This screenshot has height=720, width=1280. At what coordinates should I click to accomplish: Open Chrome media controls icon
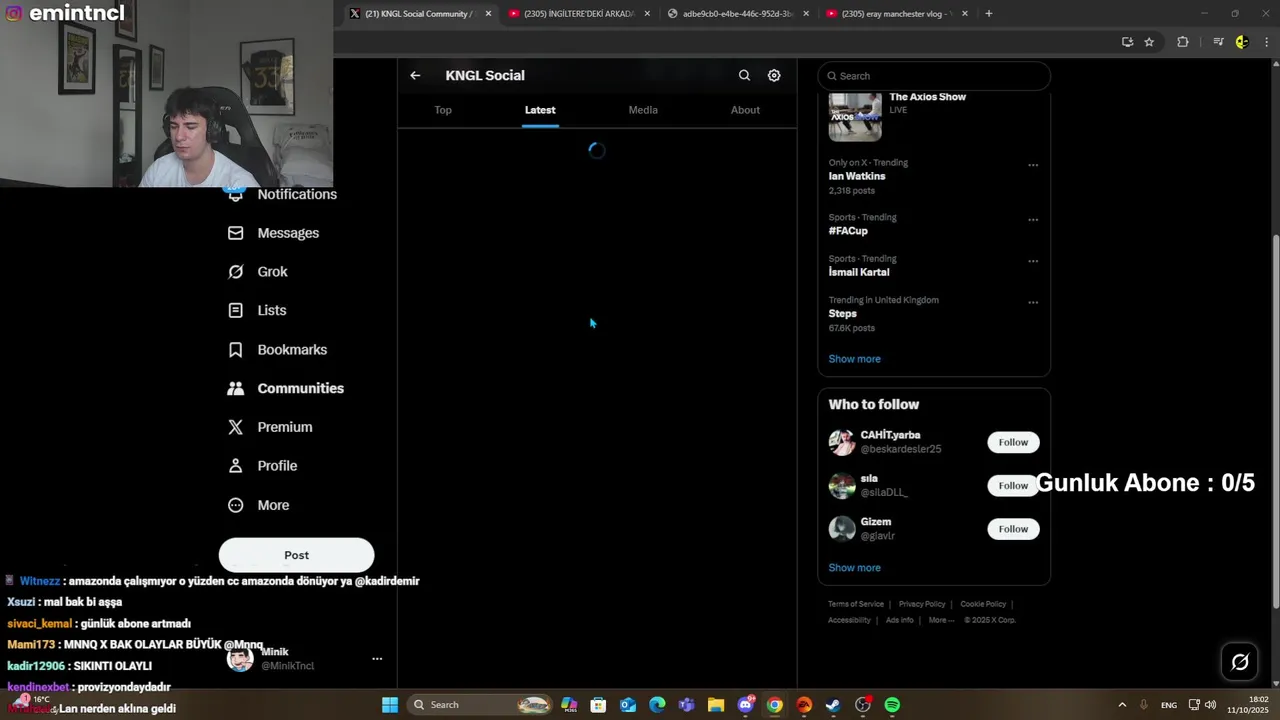[1218, 42]
